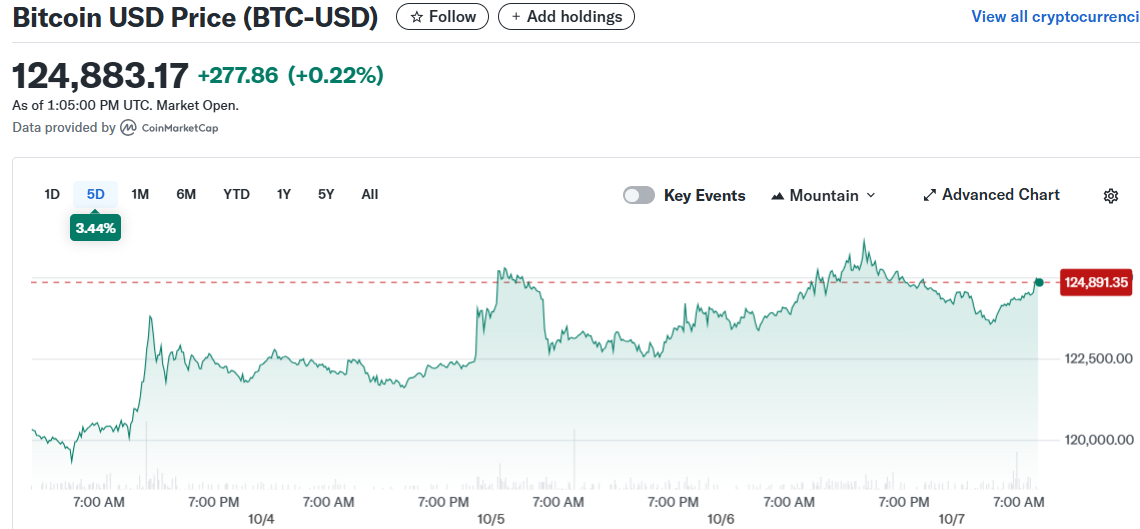Select the 5D time range
The image size is (1140, 529).
(96, 194)
